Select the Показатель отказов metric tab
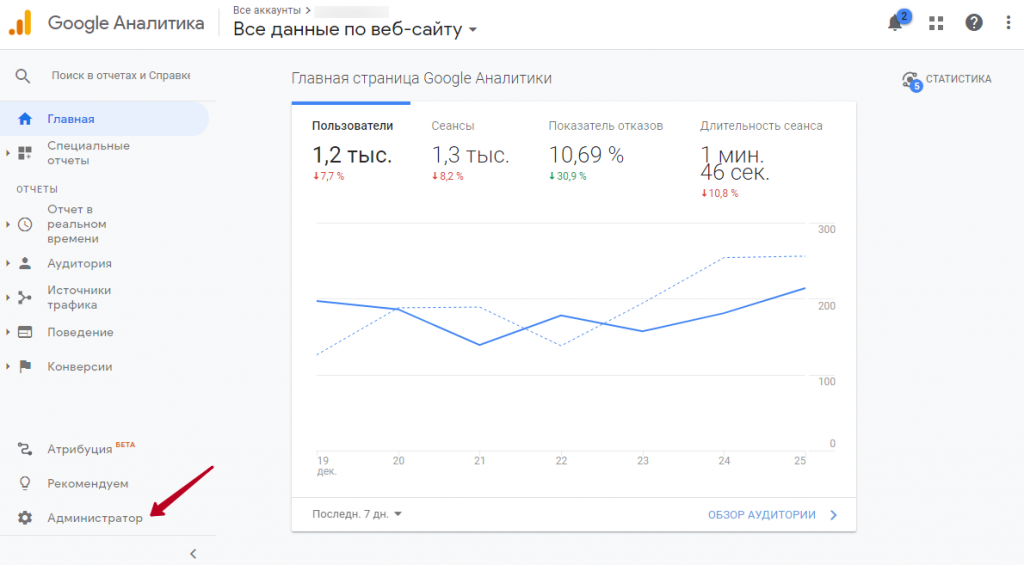 click(x=605, y=151)
